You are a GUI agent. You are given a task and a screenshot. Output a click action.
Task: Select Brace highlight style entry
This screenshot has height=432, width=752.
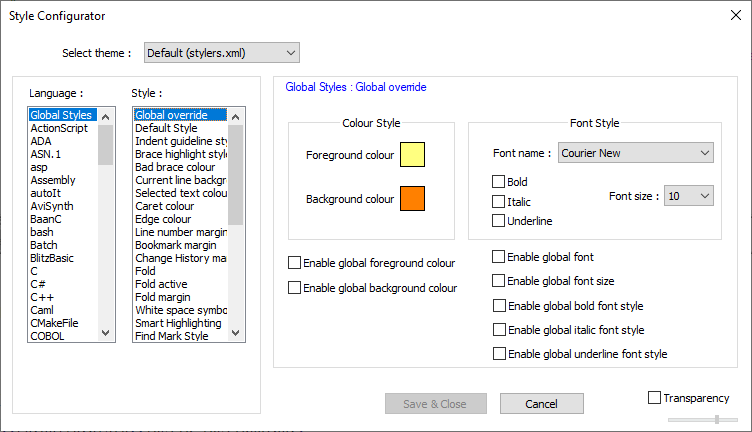(x=180, y=154)
